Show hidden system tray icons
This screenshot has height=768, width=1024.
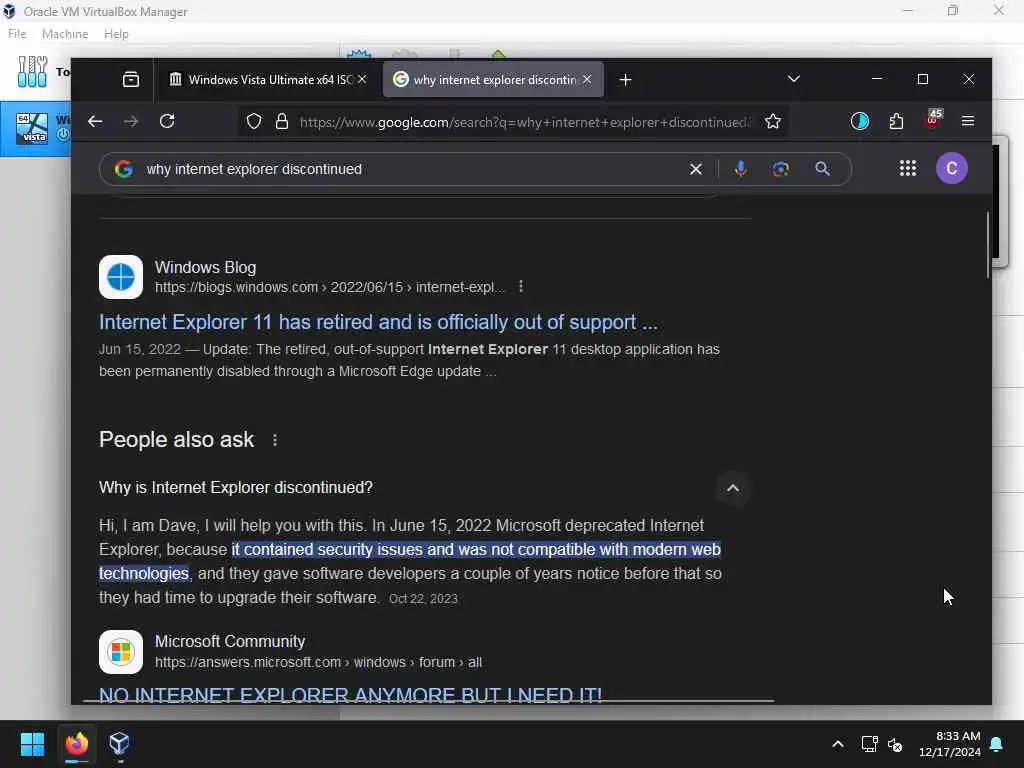tap(838, 744)
